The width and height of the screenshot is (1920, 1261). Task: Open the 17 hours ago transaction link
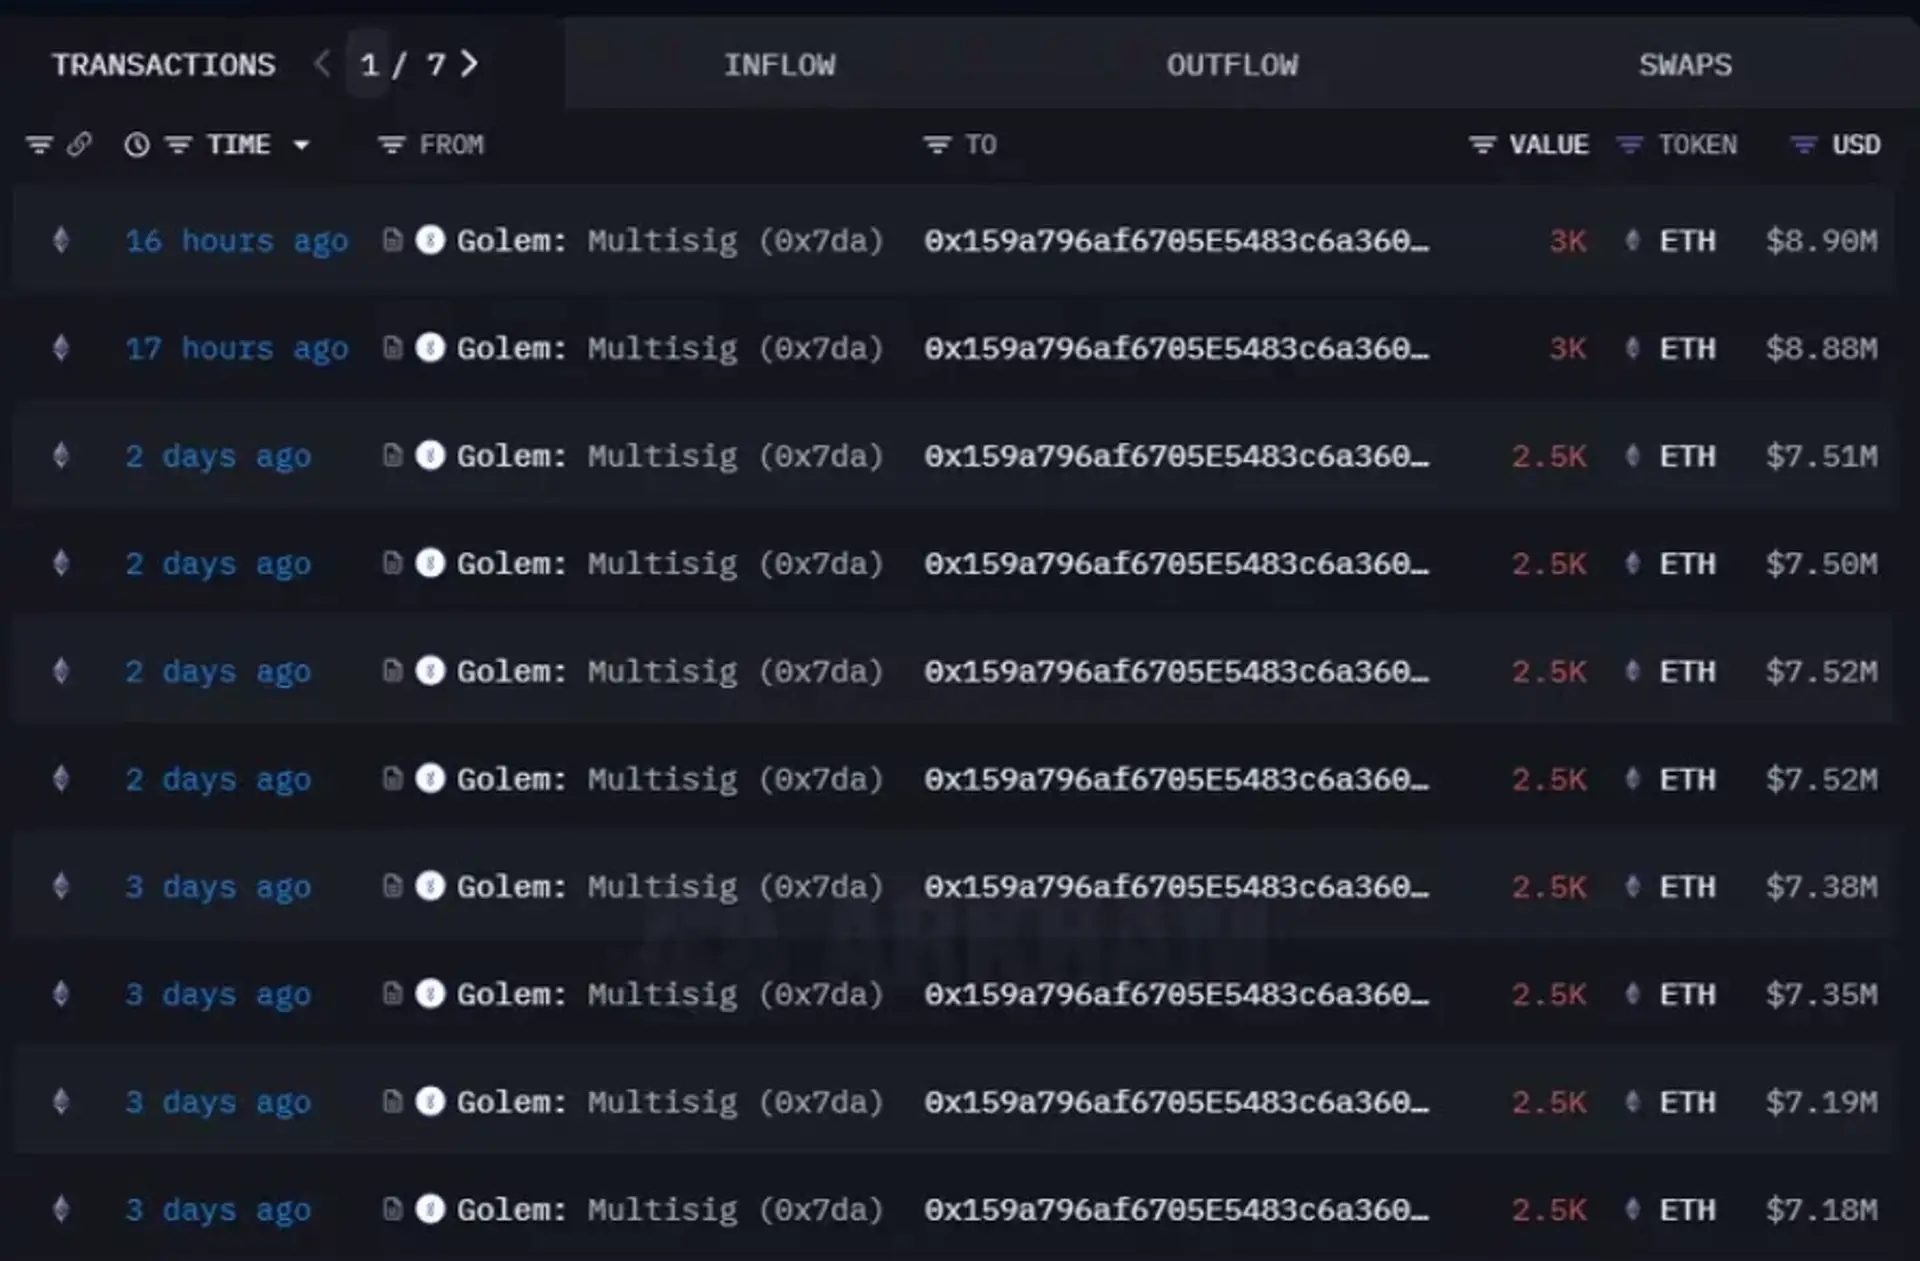pos(236,348)
